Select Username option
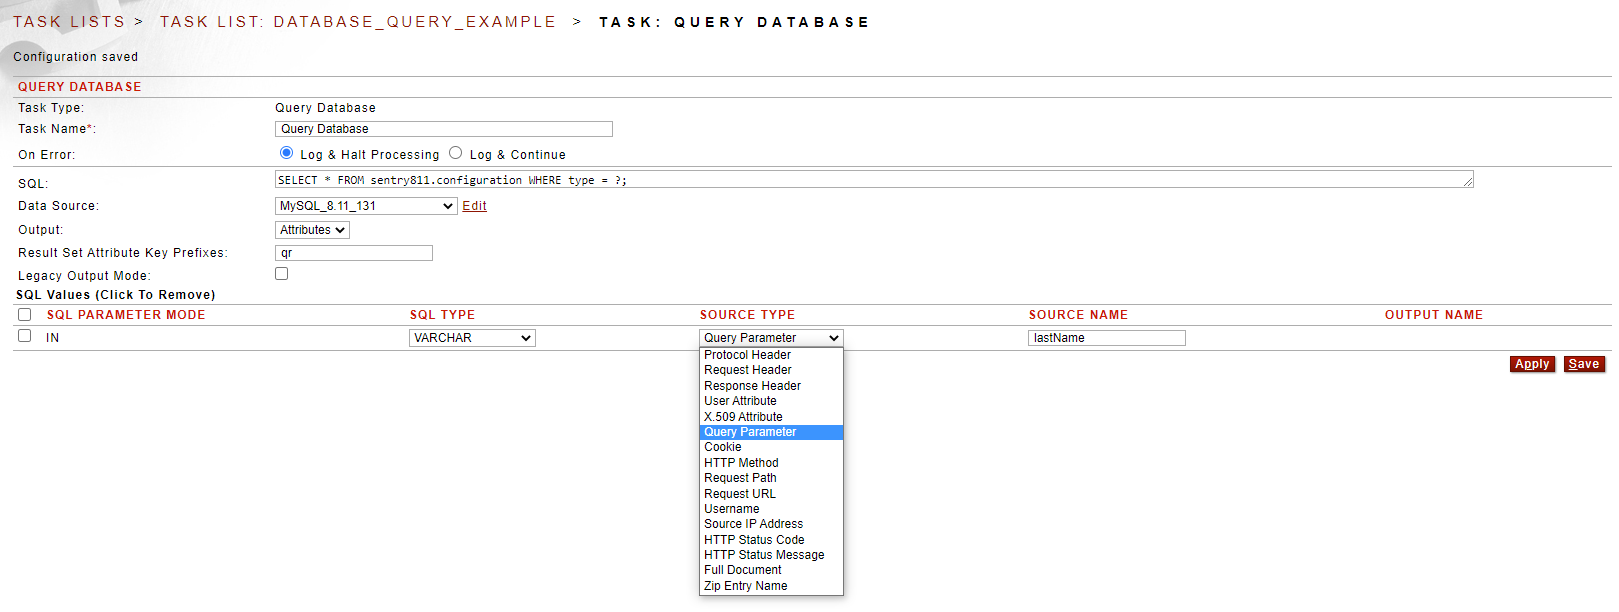Viewport: 1619px width, 612px height. [771, 509]
